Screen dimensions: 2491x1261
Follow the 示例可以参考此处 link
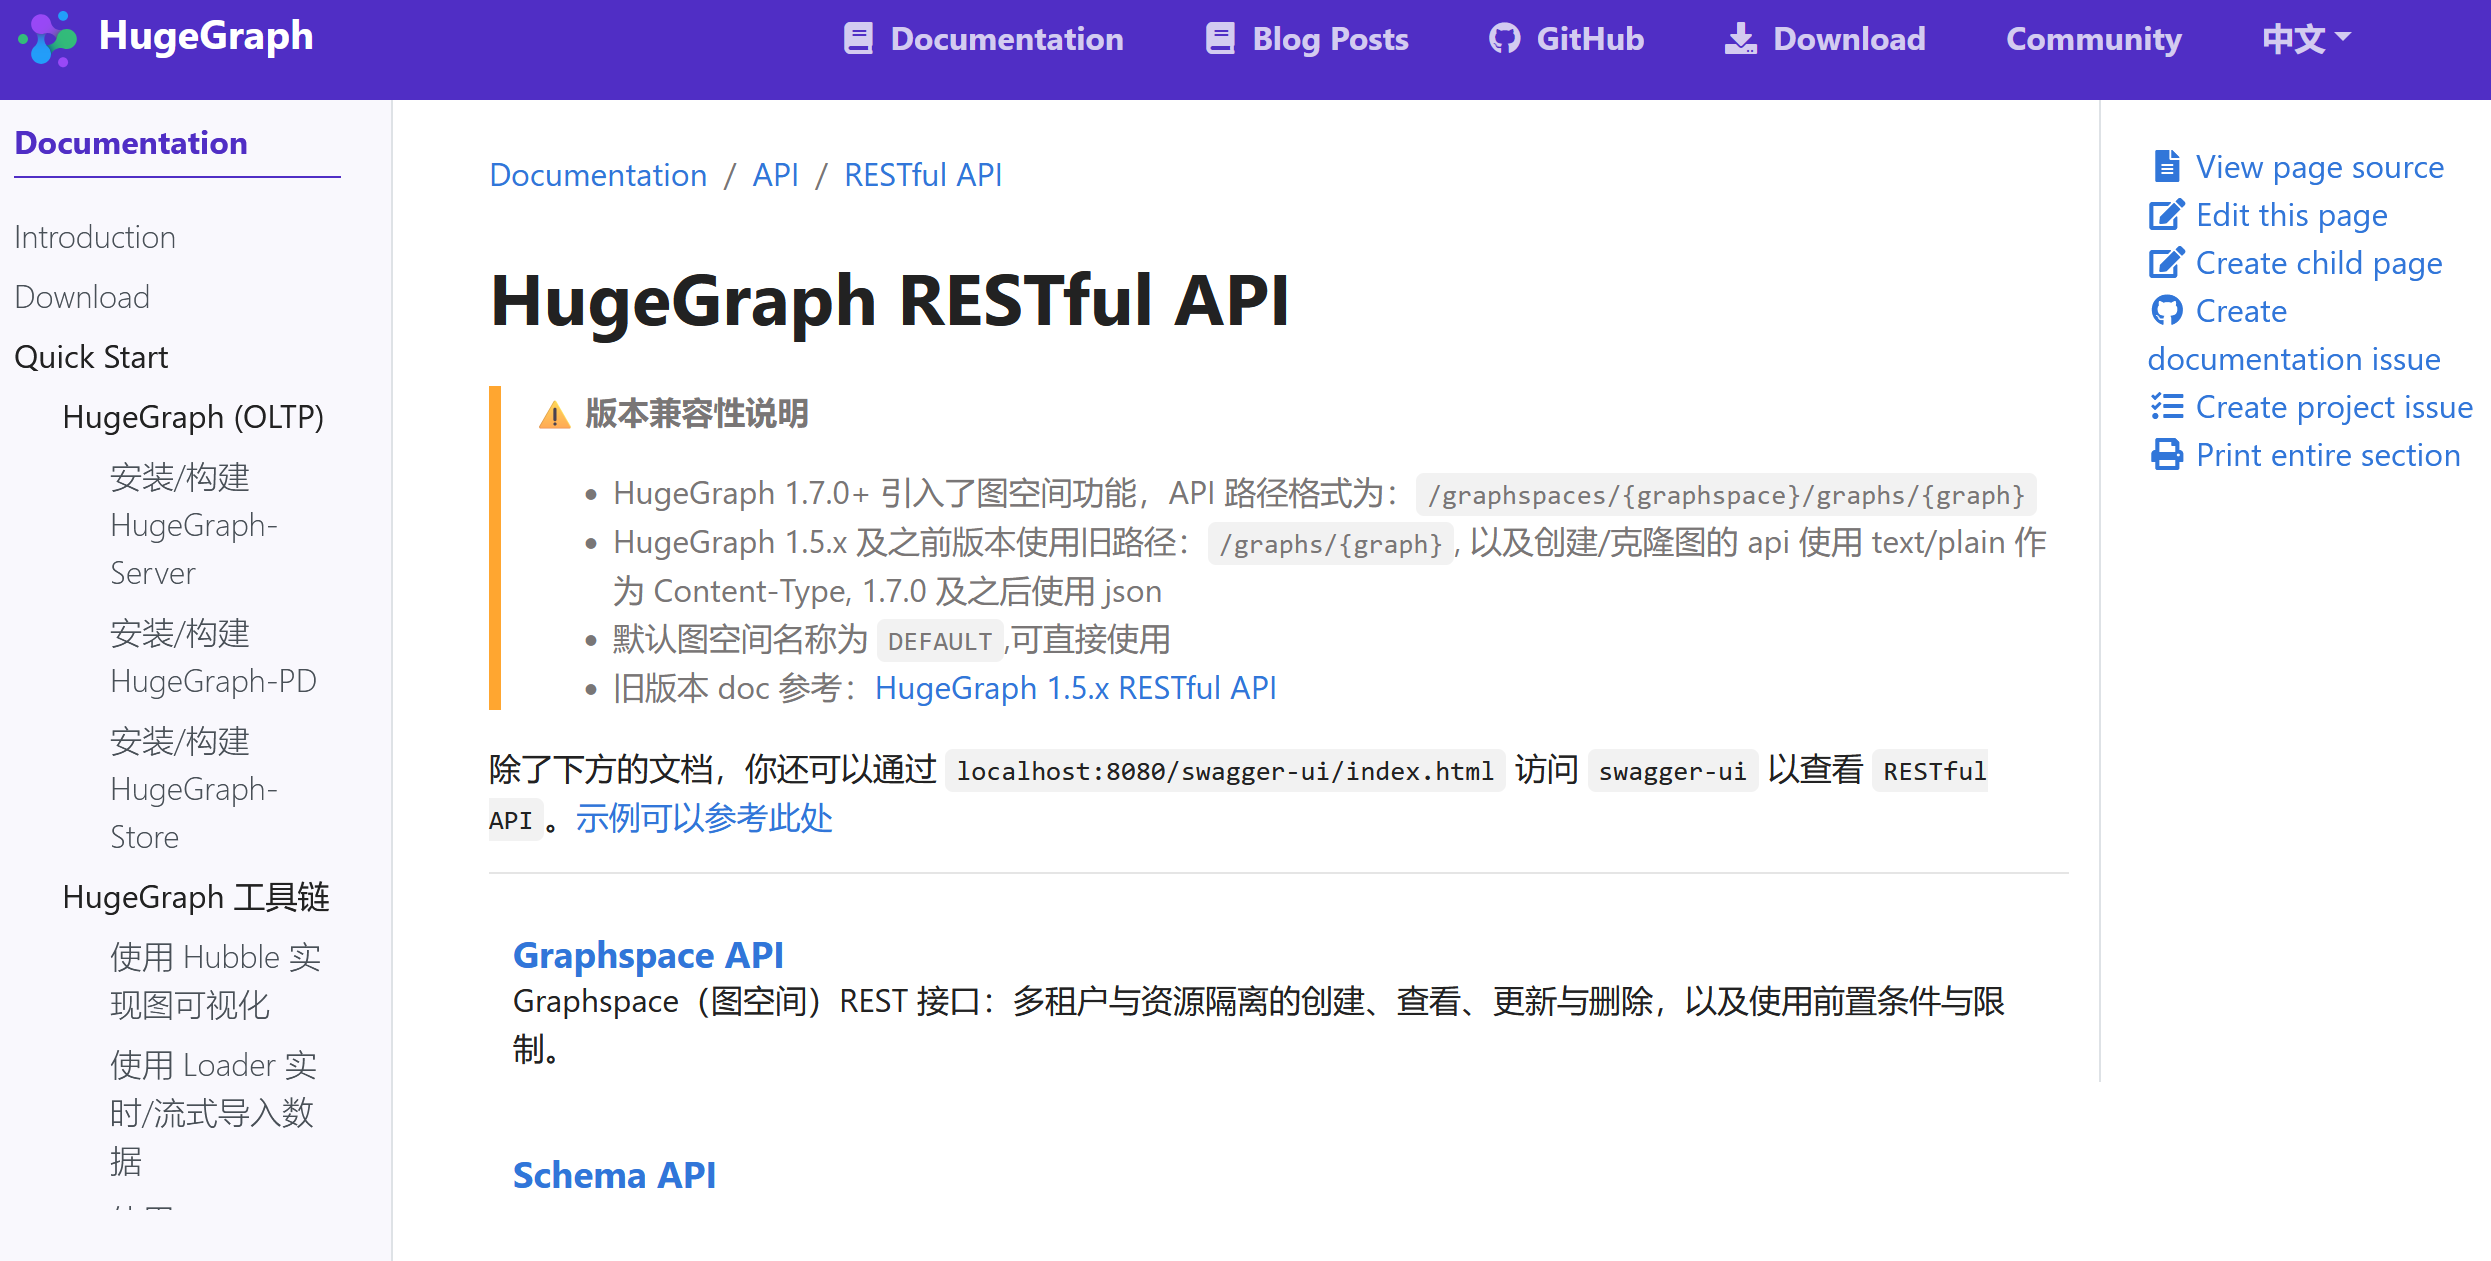[704, 818]
